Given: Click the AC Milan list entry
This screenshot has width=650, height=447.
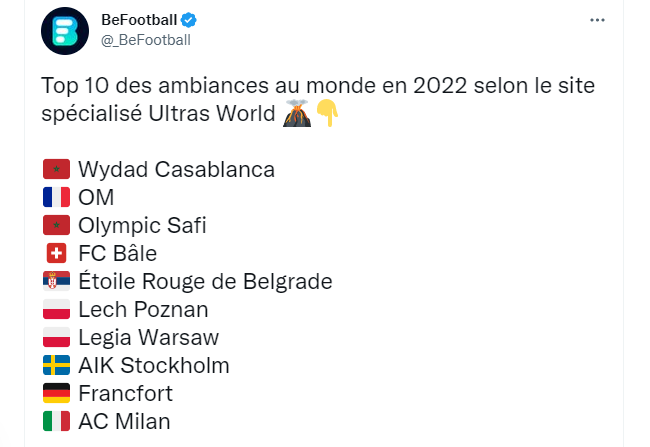Looking at the screenshot, I should pos(124,422).
